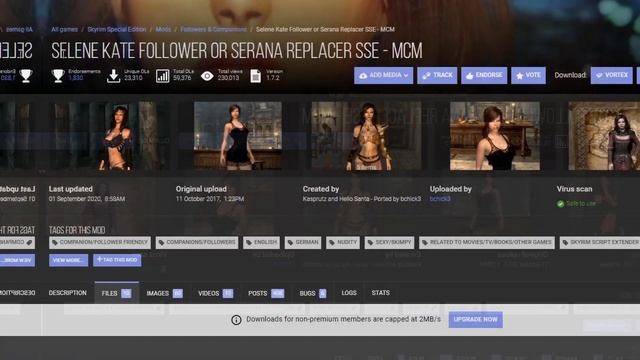640x360 pixels.
Task: Open the Add Media dropdown
Action: click(x=383, y=76)
